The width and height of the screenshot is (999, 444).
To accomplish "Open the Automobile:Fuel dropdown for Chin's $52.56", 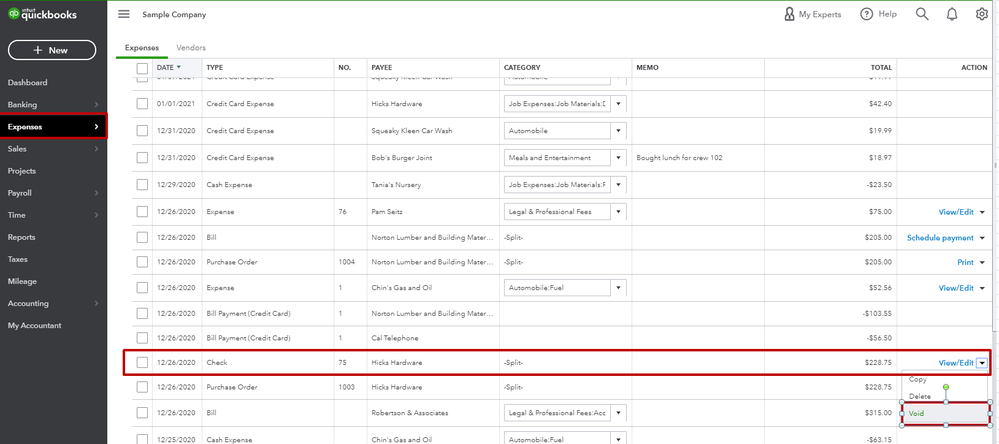I will point(617,288).
